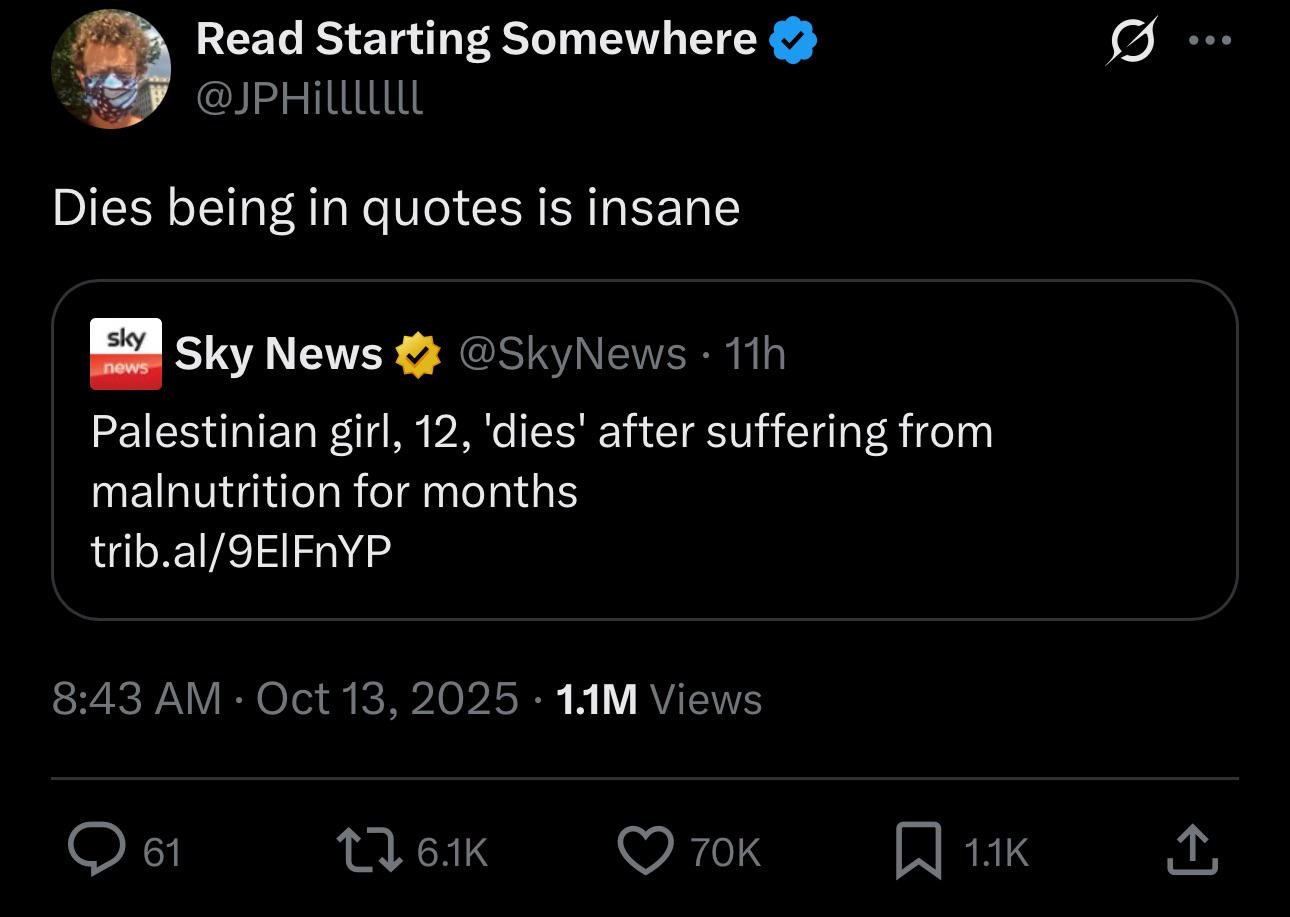The height and width of the screenshot is (917, 1290).
Task: Click the 8:43 AM Oct 13, 2025 timestamp
Action: click(285, 698)
